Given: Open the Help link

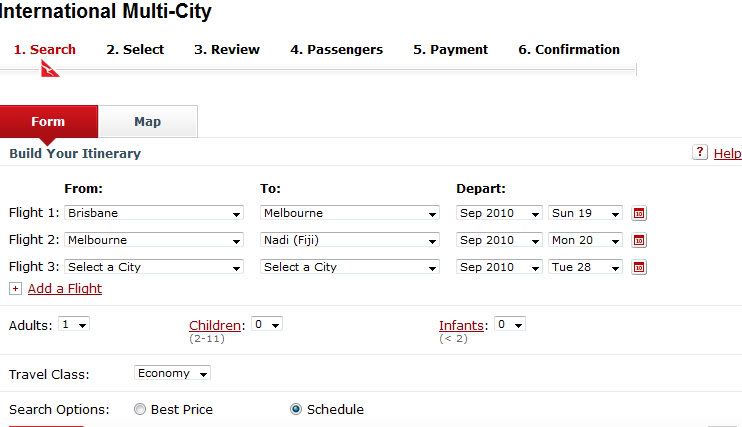Looking at the screenshot, I should [727, 153].
